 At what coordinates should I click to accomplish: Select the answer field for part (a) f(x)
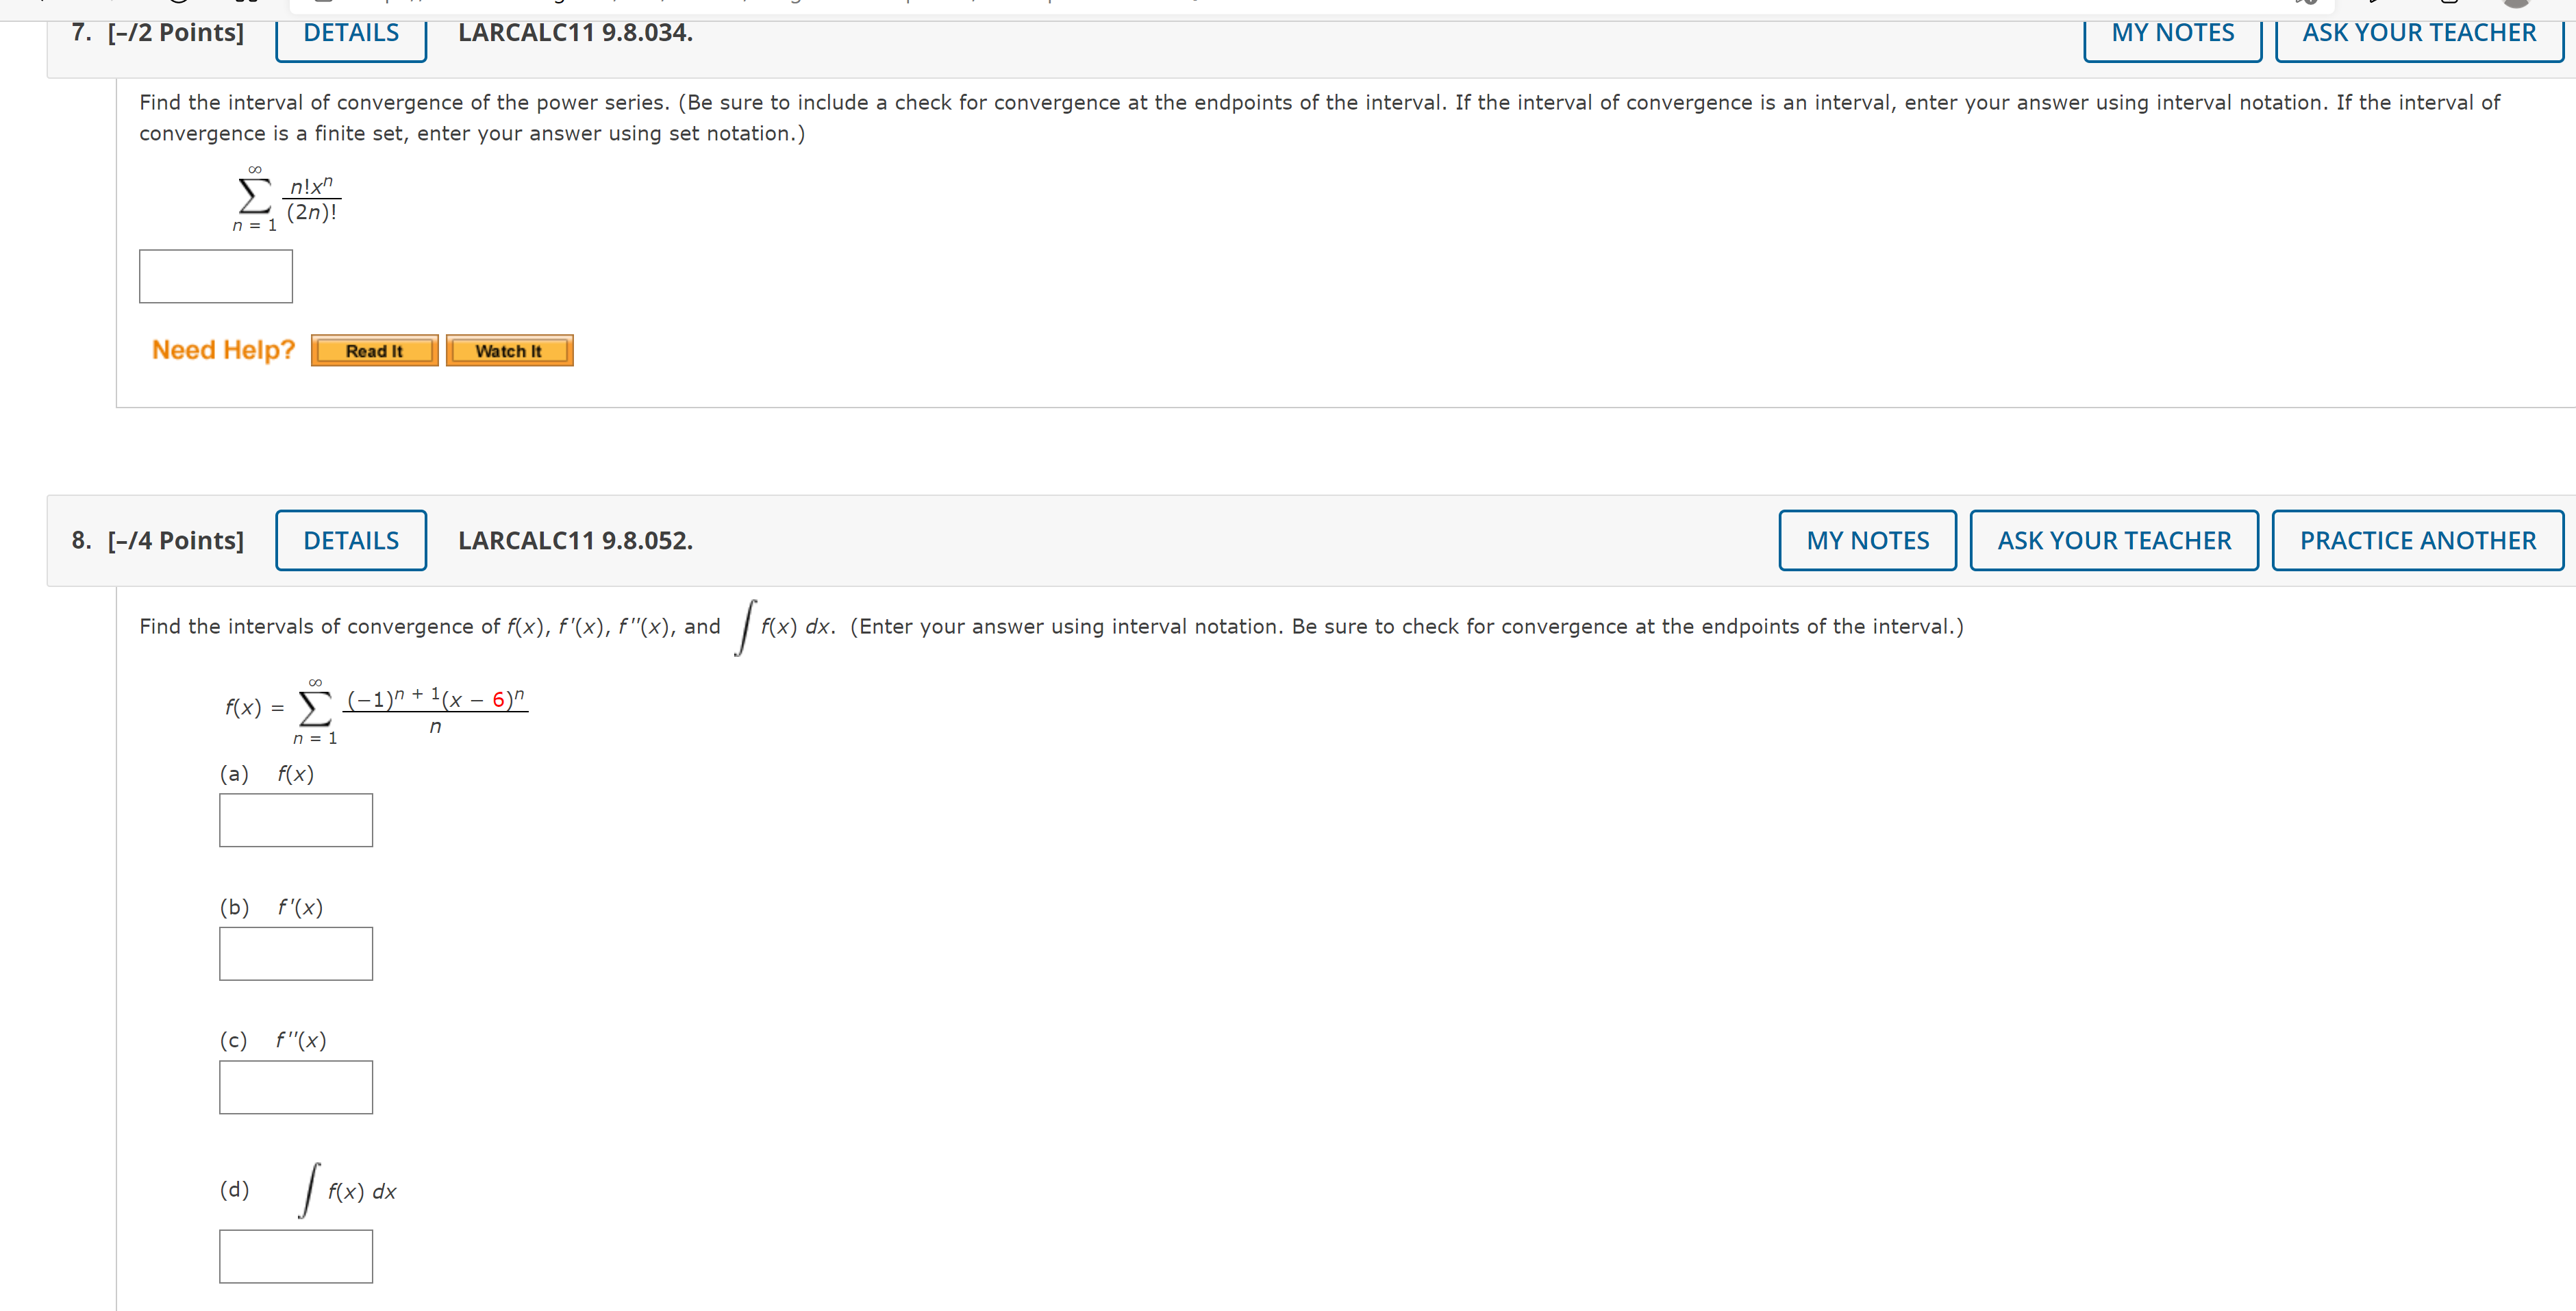point(295,819)
